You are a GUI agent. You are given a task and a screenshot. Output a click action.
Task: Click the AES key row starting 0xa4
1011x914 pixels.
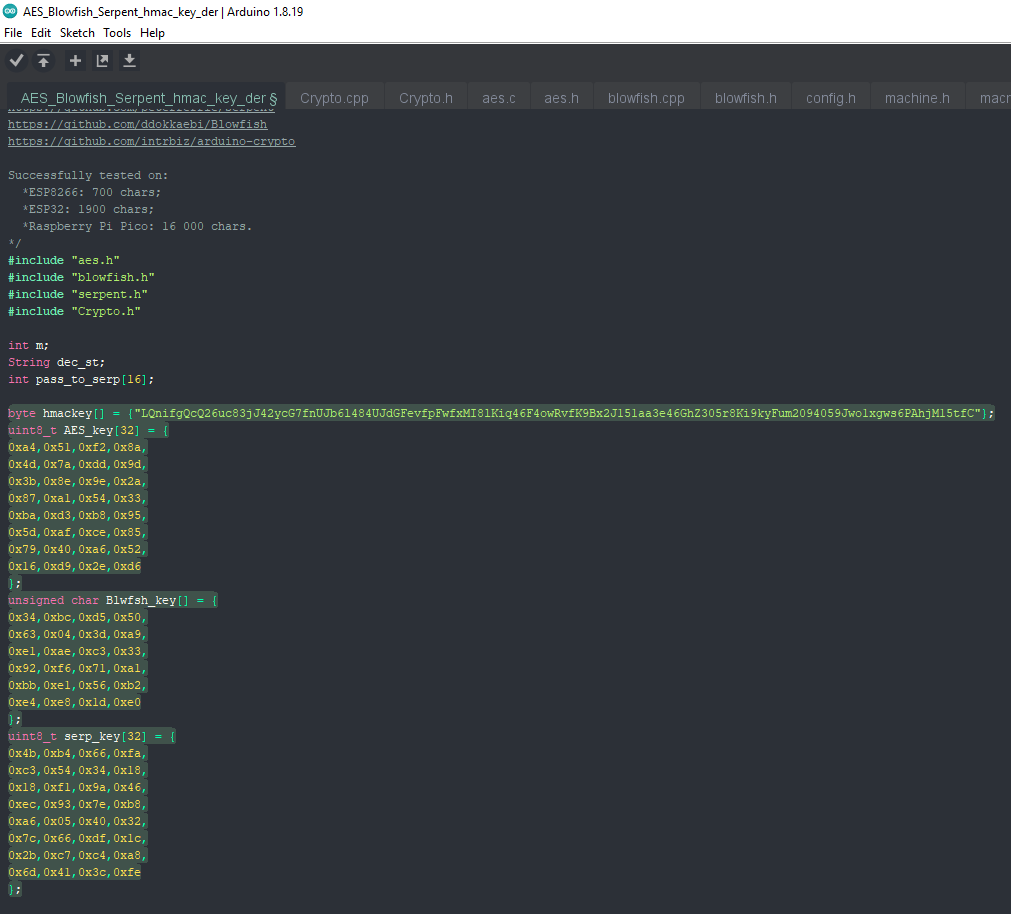click(x=77, y=447)
